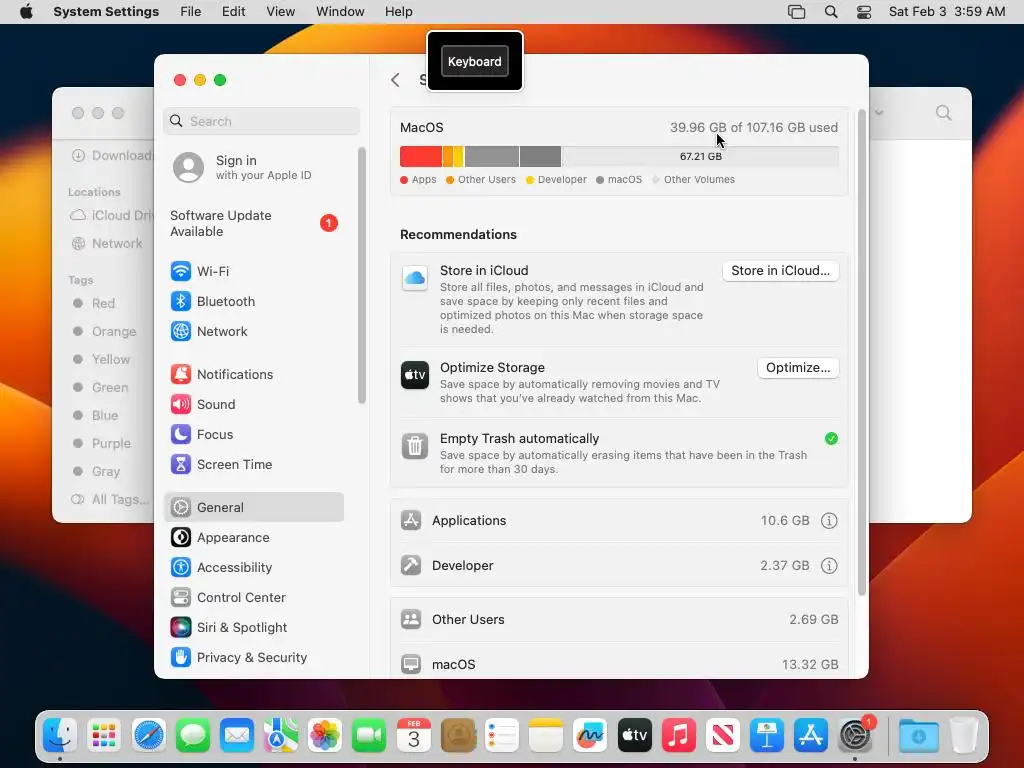Open the File menu
Image resolution: width=1024 pixels, height=768 pixels.
coord(191,12)
